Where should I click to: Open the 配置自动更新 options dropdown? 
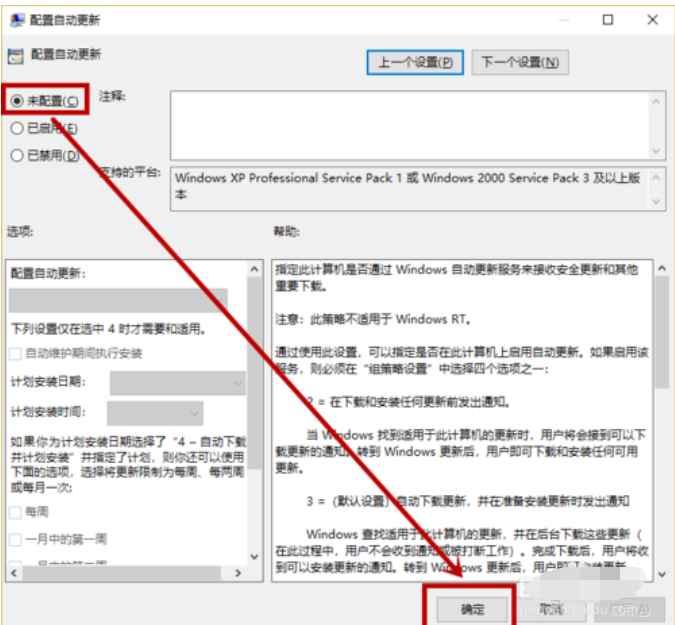(118, 299)
